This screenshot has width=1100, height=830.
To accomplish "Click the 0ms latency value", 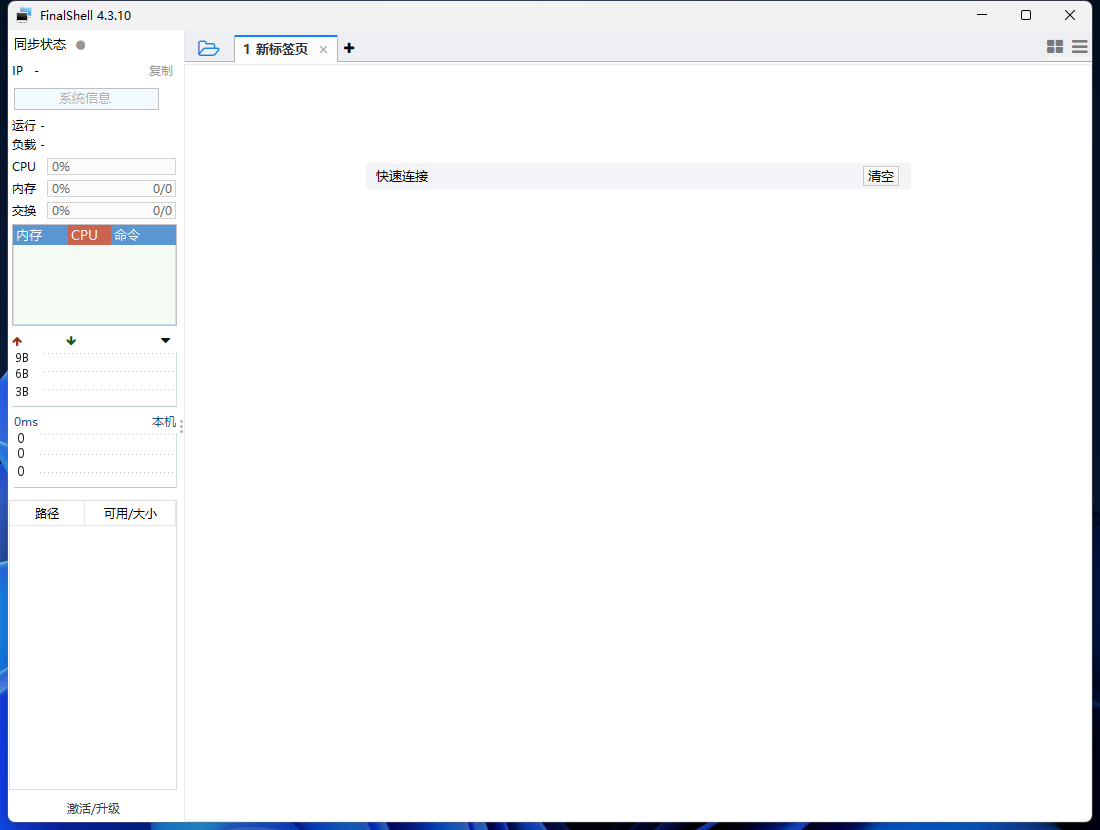I will click(26, 422).
